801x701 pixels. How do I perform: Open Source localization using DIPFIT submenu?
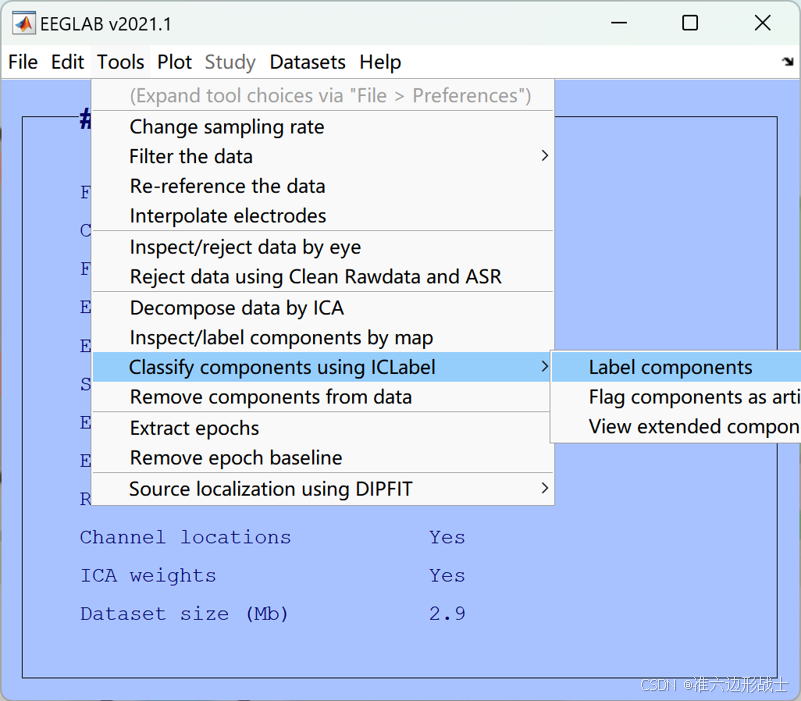pyautogui.click(x=323, y=489)
